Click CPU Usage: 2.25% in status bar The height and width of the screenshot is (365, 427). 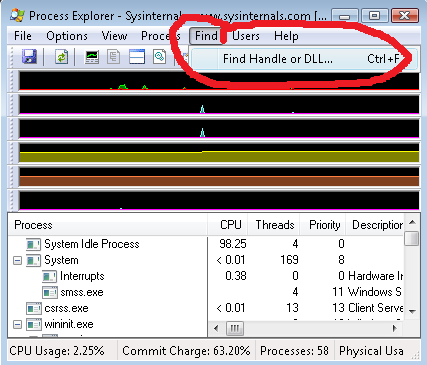coord(57,351)
